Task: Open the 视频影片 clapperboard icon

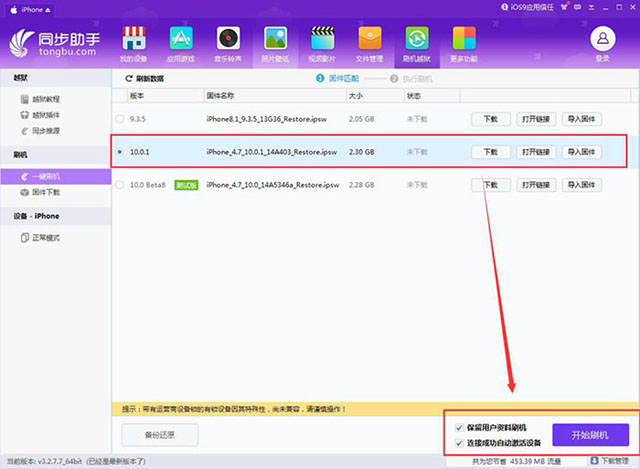Action: pyautogui.click(x=322, y=38)
